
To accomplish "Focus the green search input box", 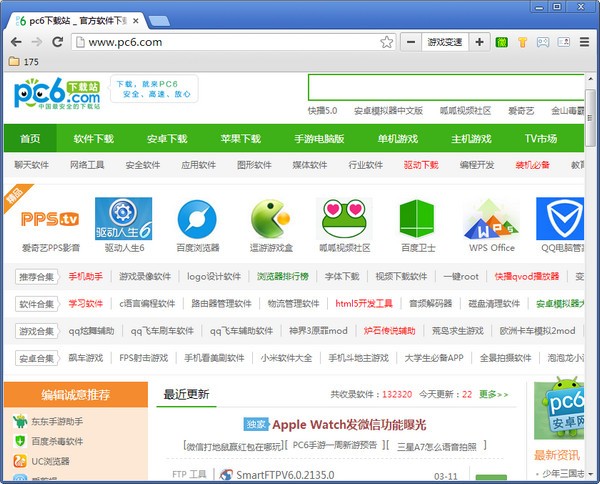I will [446, 88].
